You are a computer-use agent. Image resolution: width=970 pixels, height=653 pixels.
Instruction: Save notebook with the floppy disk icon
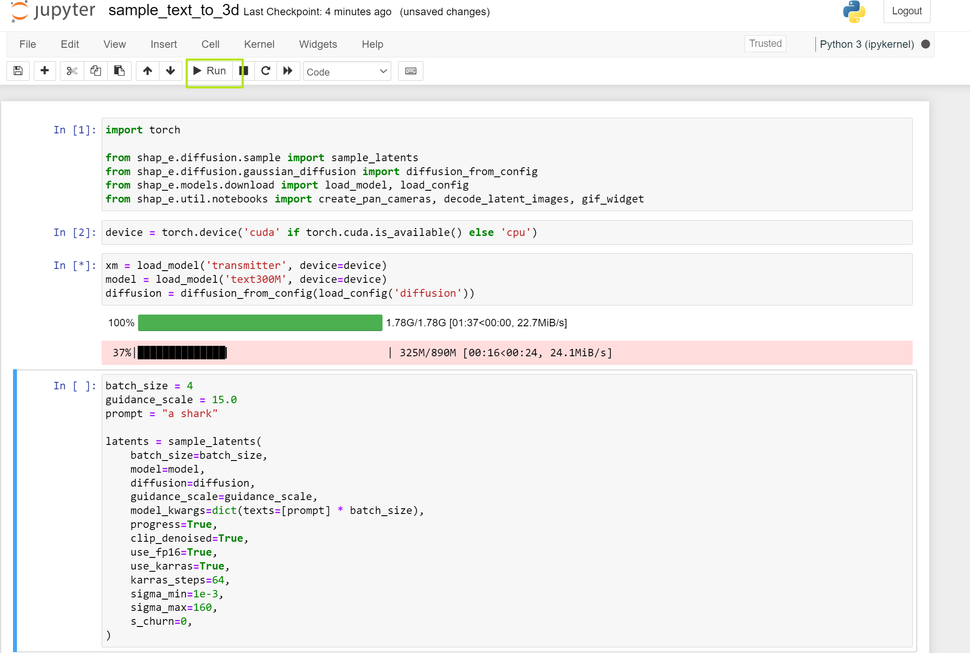pos(18,71)
